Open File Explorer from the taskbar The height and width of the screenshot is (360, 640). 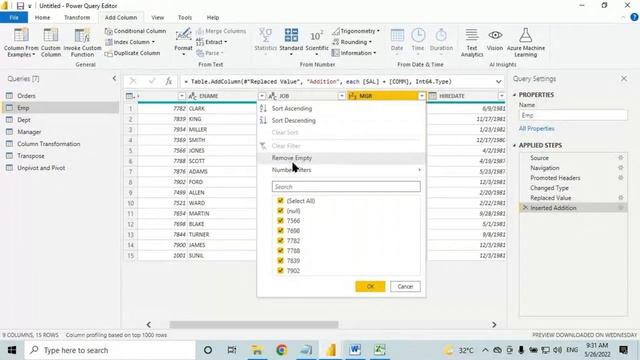point(257,350)
